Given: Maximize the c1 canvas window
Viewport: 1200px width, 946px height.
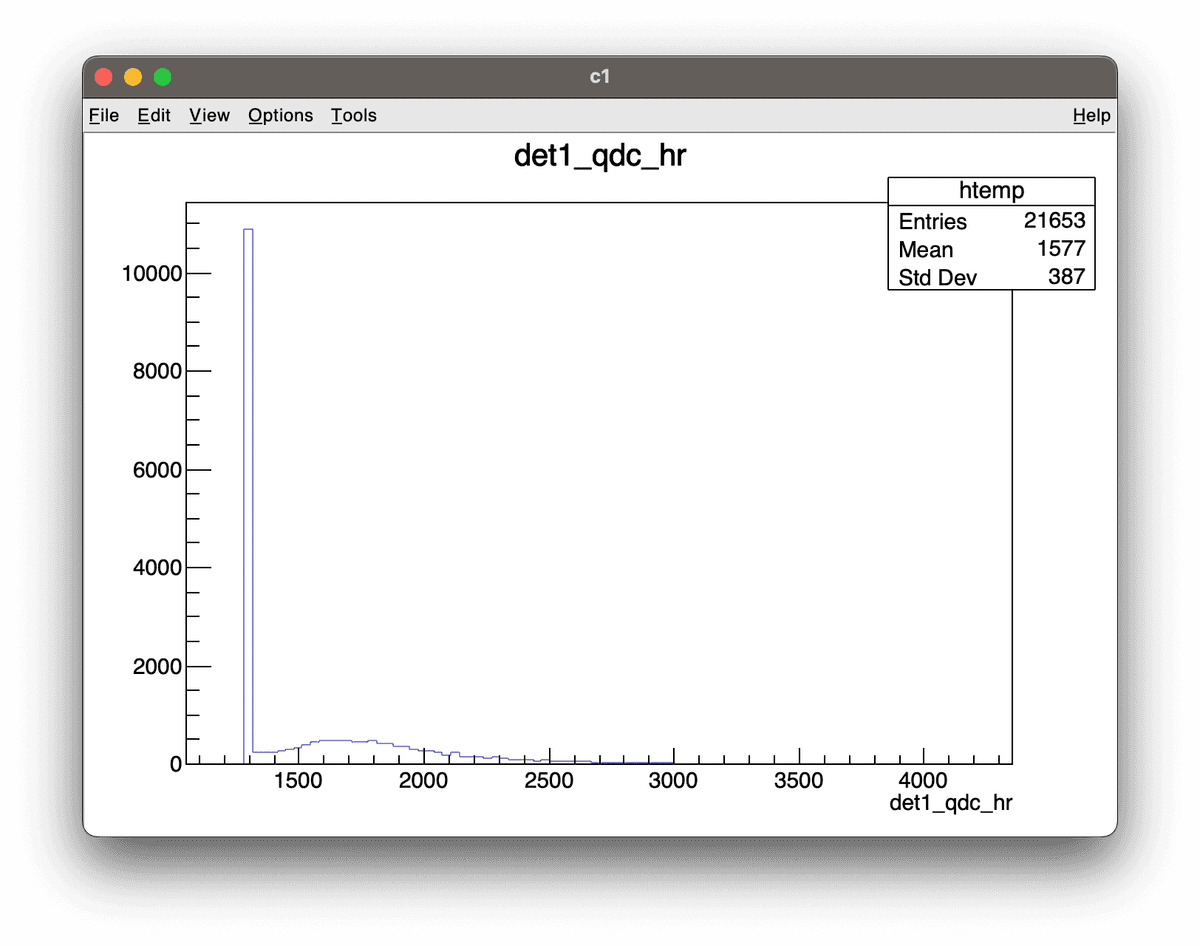Looking at the screenshot, I should tap(163, 77).
